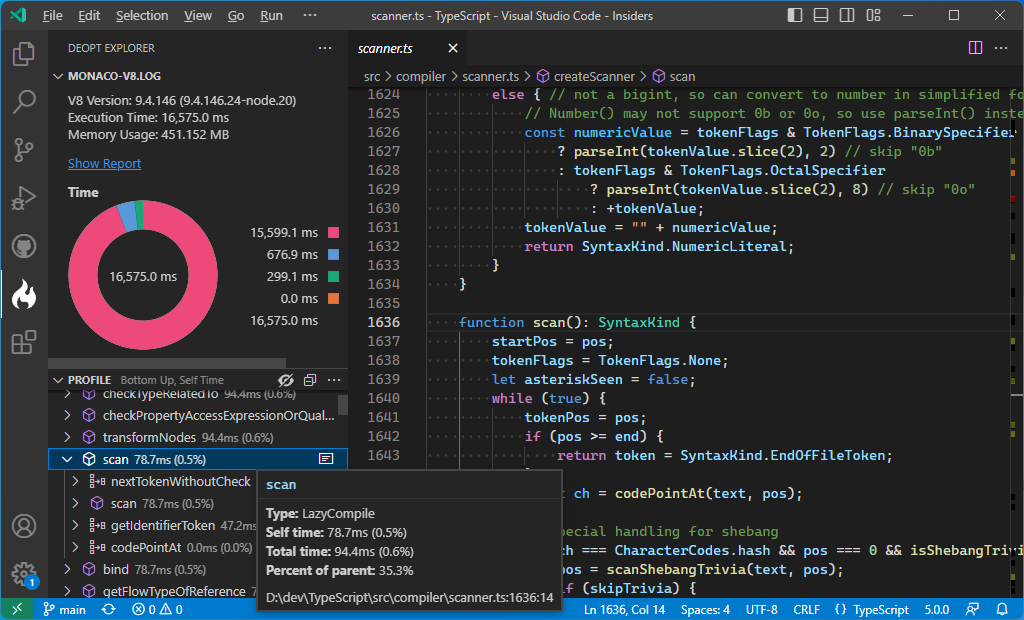Click the blue 676.9 ms legend swatch

(x=333, y=254)
